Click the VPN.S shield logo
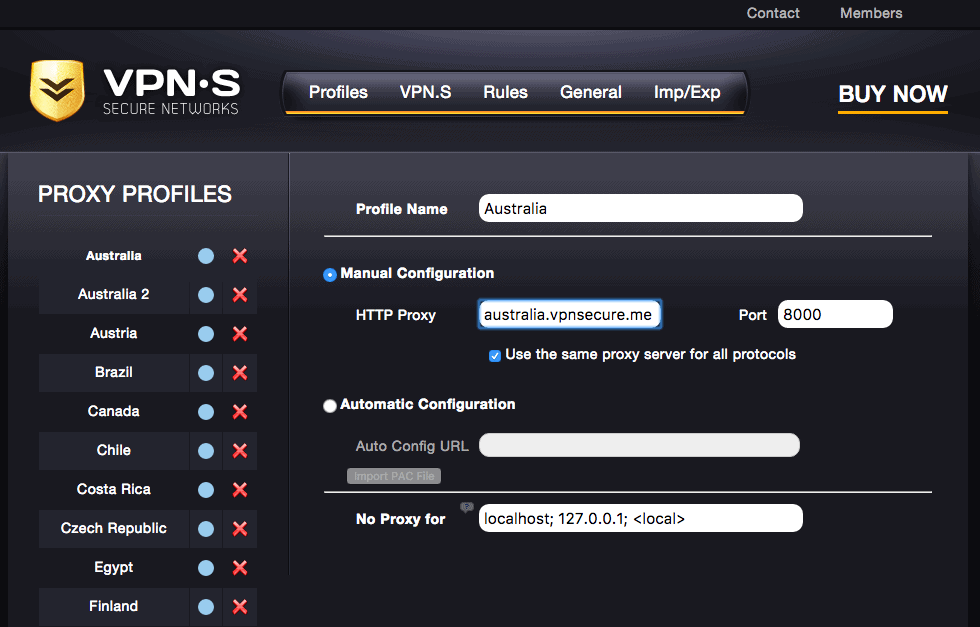 [x=58, y=90]
